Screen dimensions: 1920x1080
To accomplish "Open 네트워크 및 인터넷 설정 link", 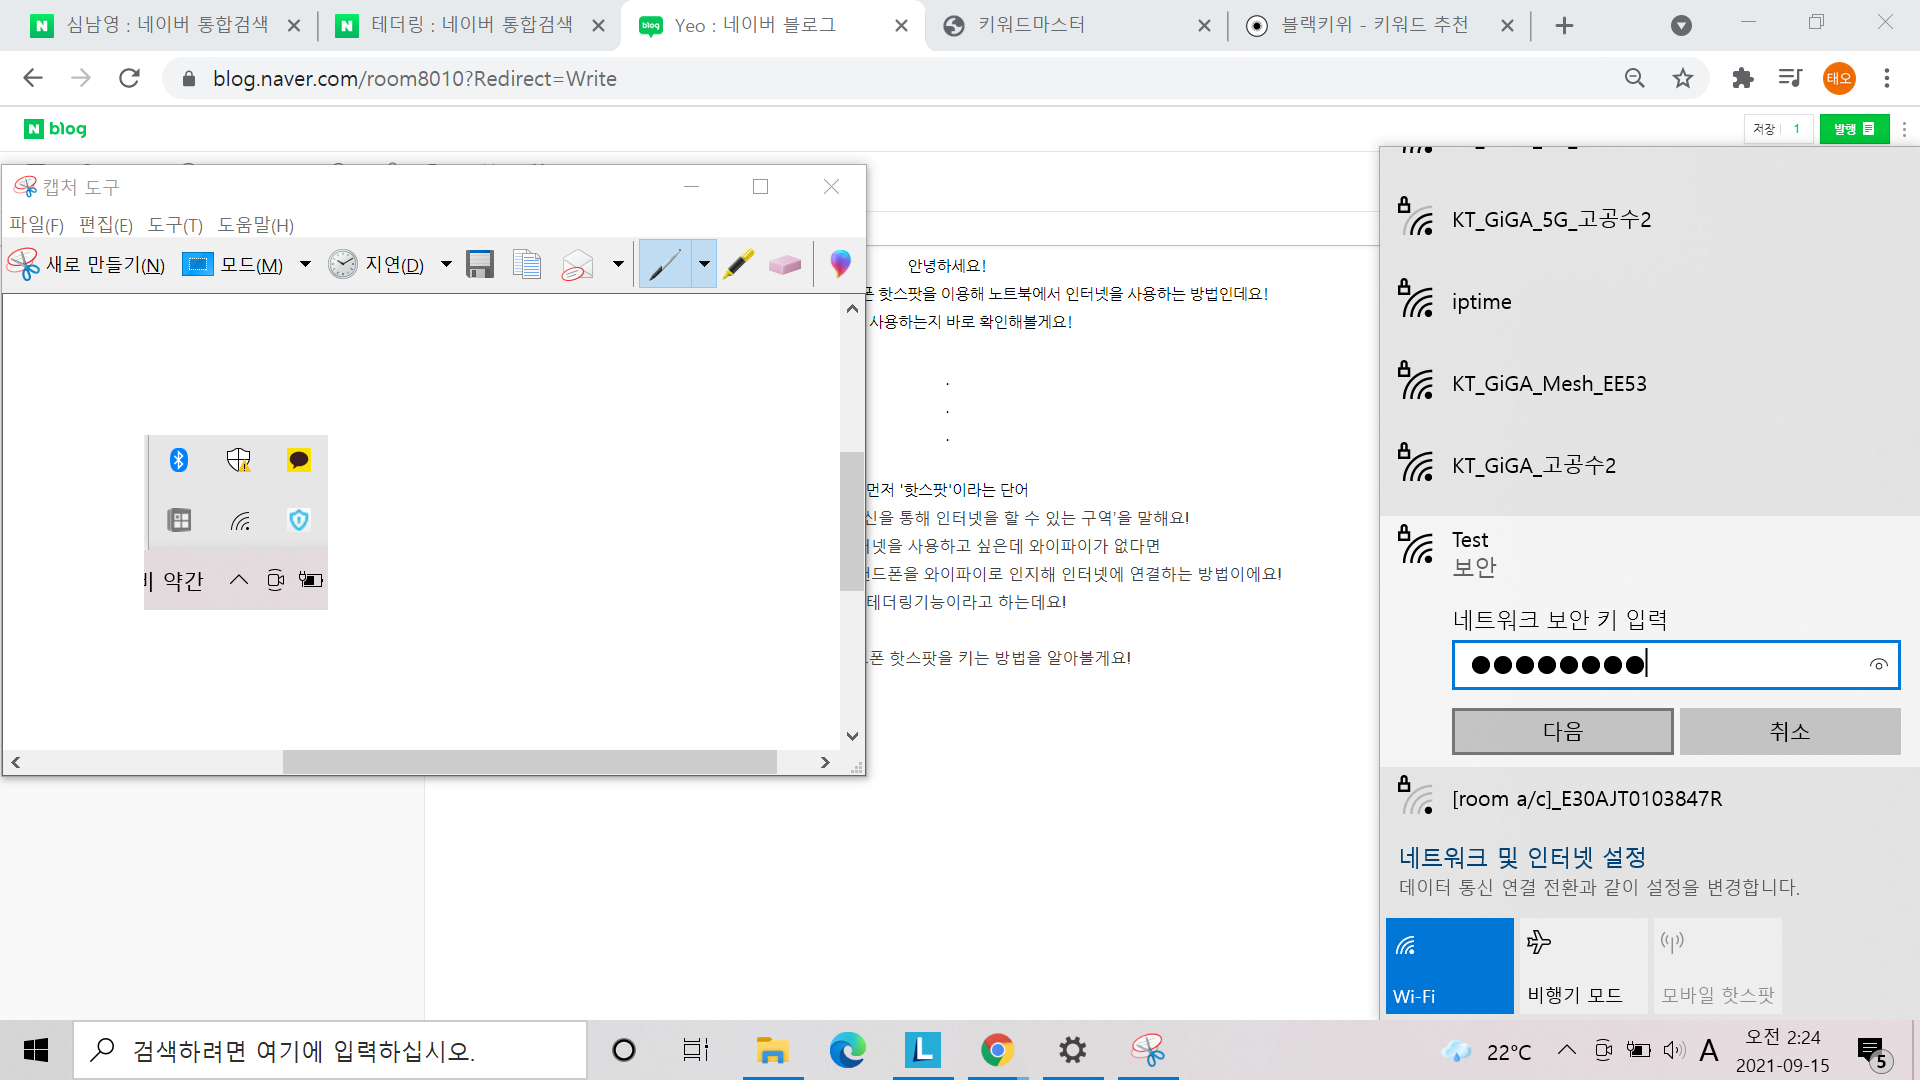I will coord(1521,857).
